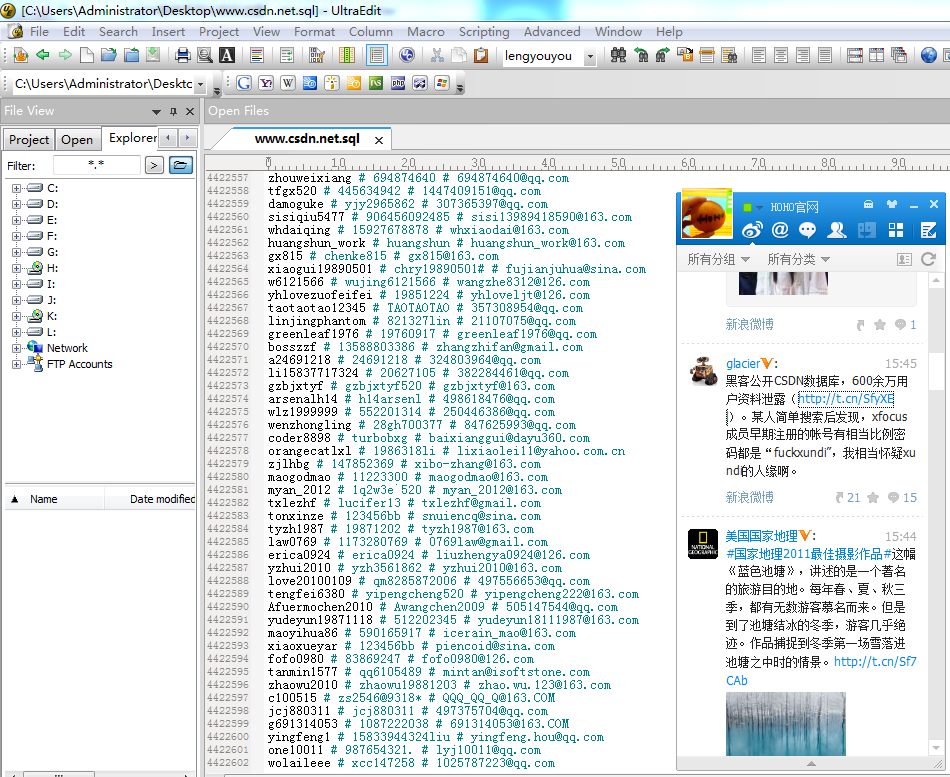Switch to the Open tab in File View

[x=77, y=139]
